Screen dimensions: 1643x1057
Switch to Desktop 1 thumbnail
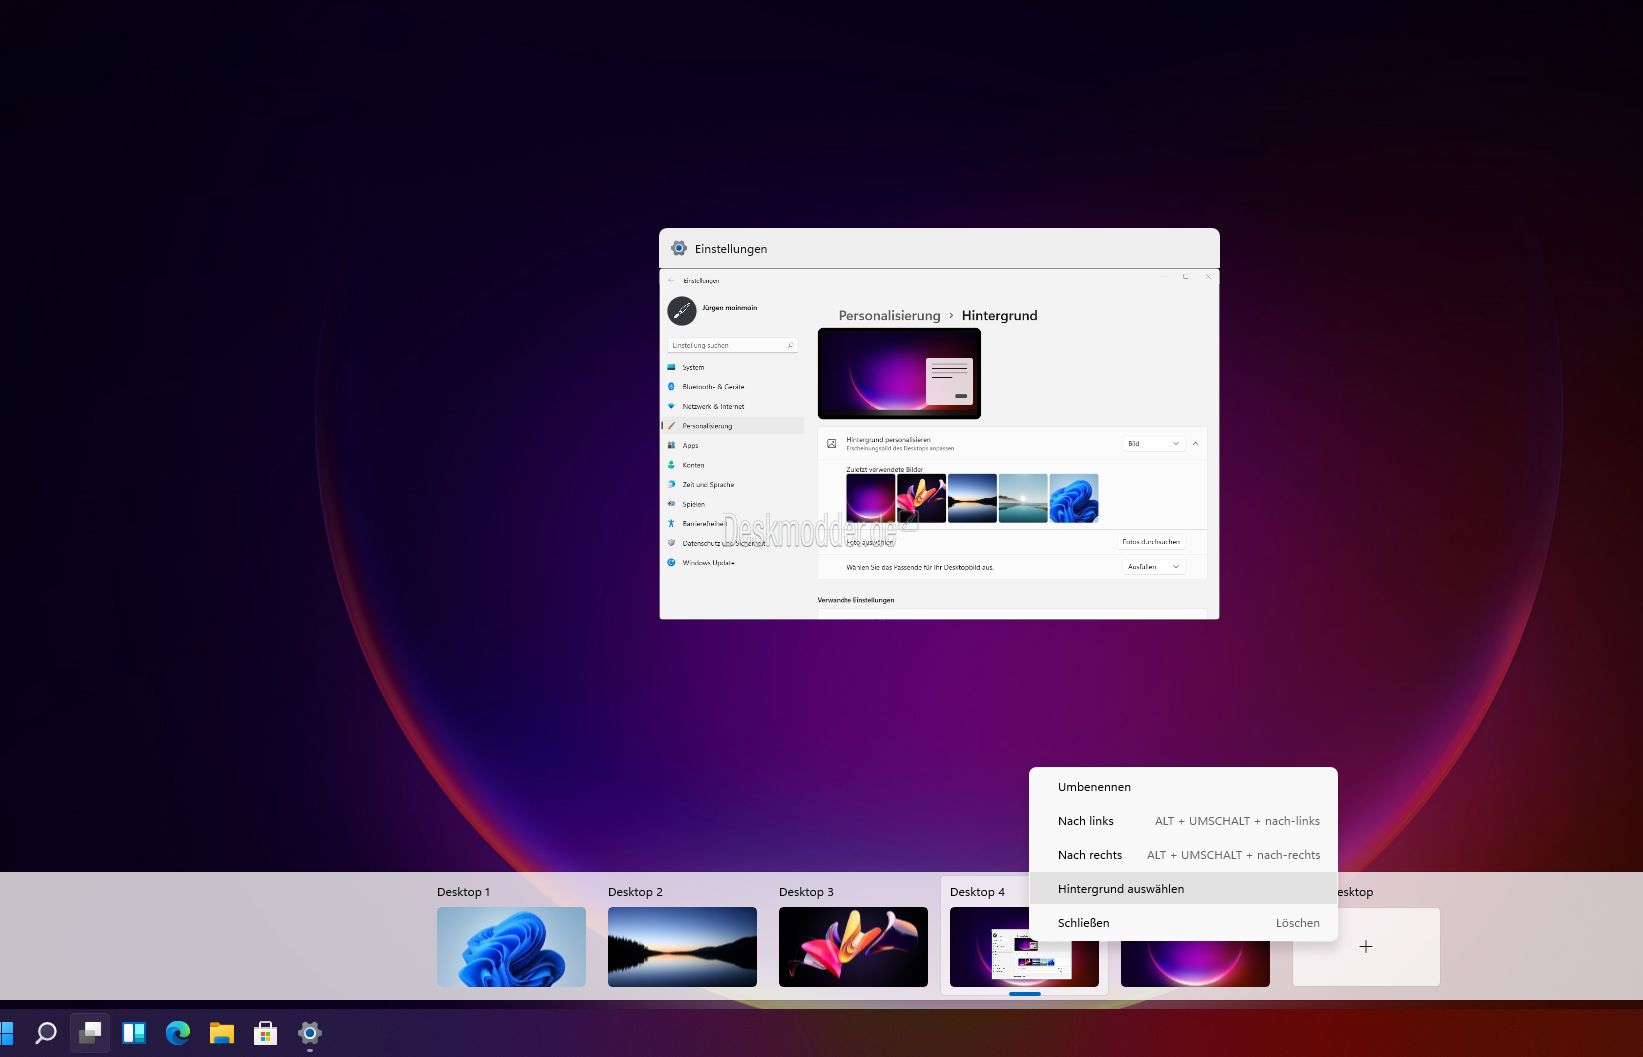(511, 947)
